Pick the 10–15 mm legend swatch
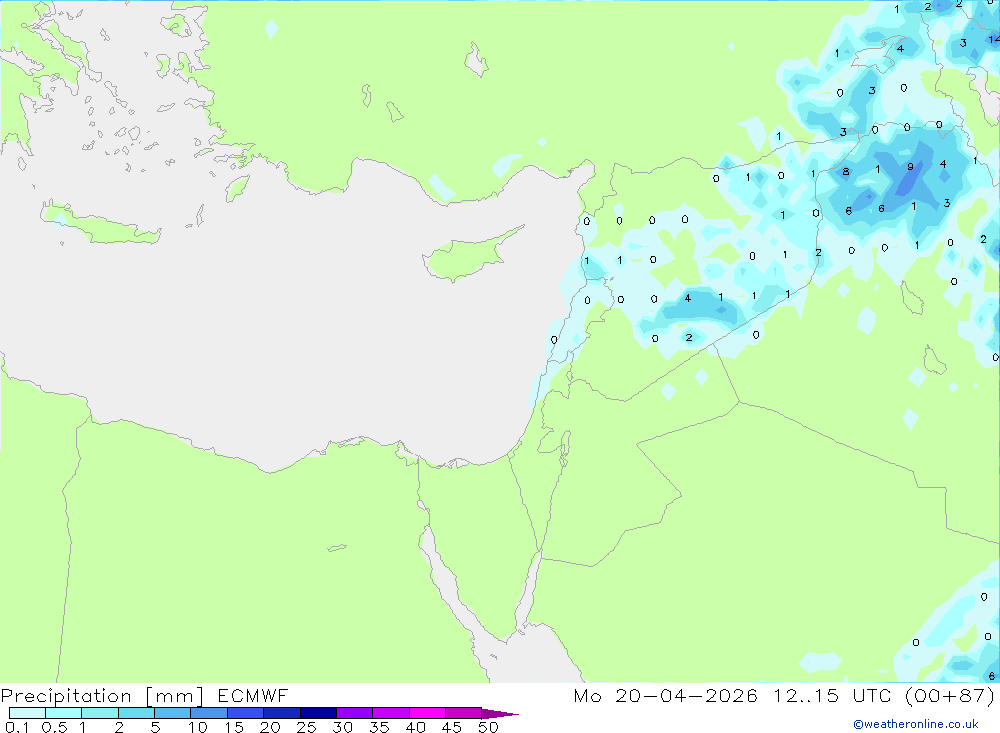 tap(209, 713)
